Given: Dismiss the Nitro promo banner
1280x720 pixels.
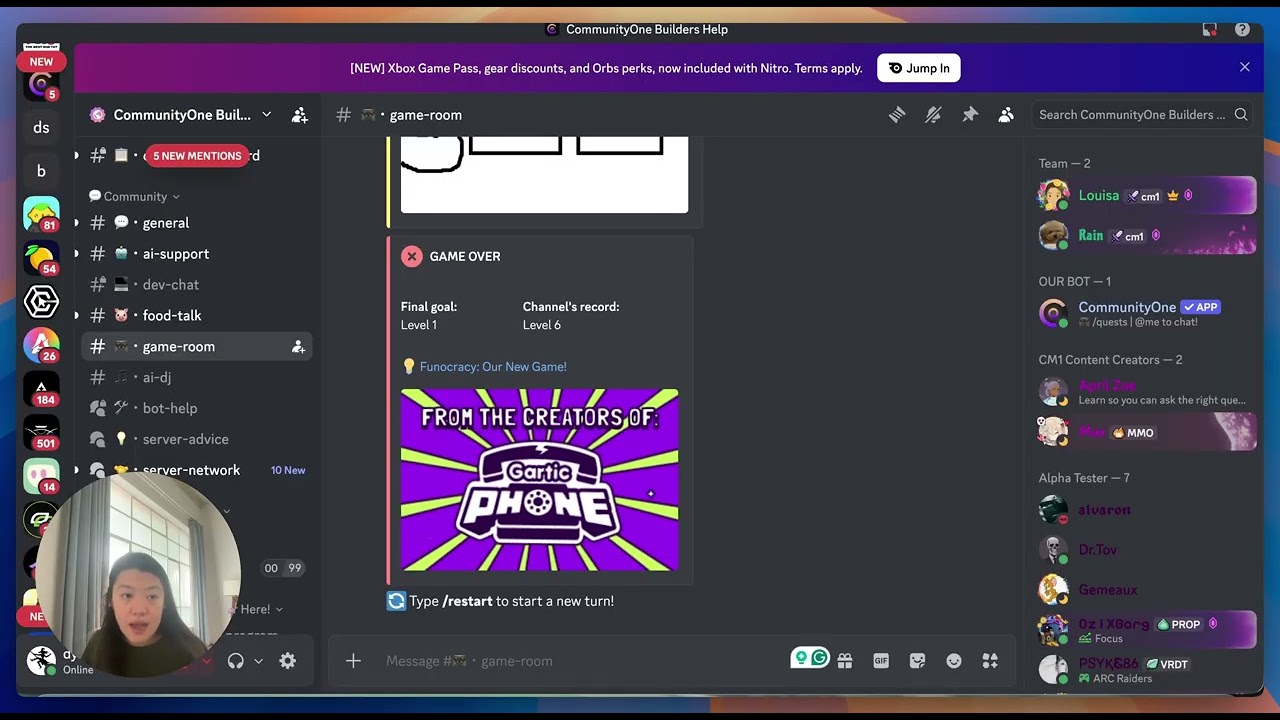Looking at the screenshot, I should tap(1245, 67).
